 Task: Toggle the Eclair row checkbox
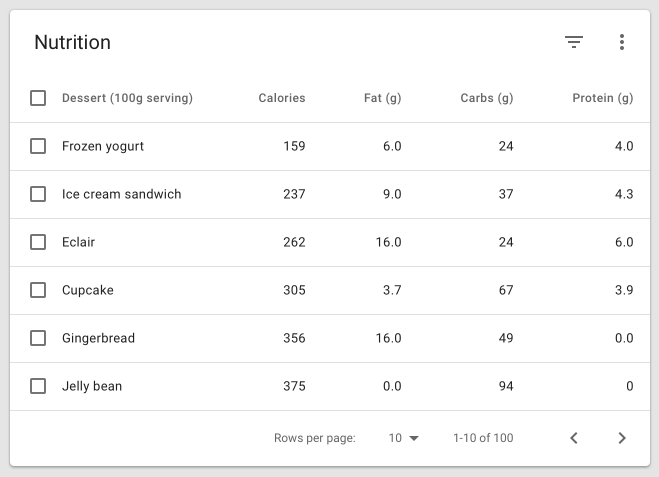(x=38, y=242)
